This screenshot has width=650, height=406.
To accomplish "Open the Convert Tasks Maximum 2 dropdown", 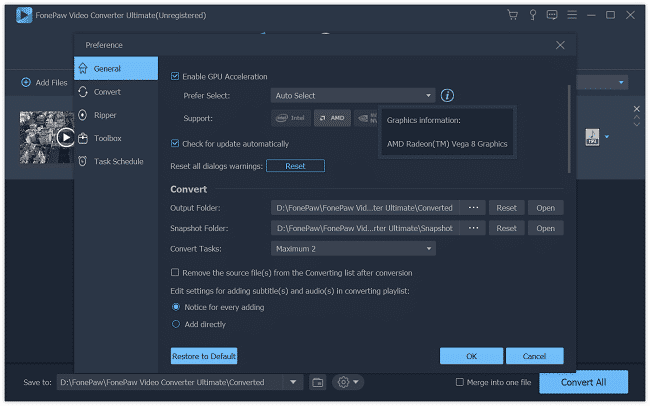I will point(353,249).
